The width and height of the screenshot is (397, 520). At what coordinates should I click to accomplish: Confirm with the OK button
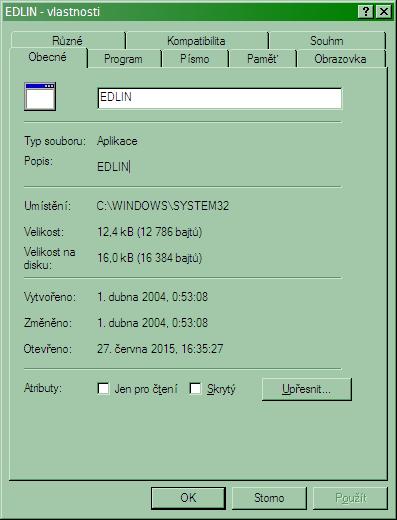pos(188,498)
